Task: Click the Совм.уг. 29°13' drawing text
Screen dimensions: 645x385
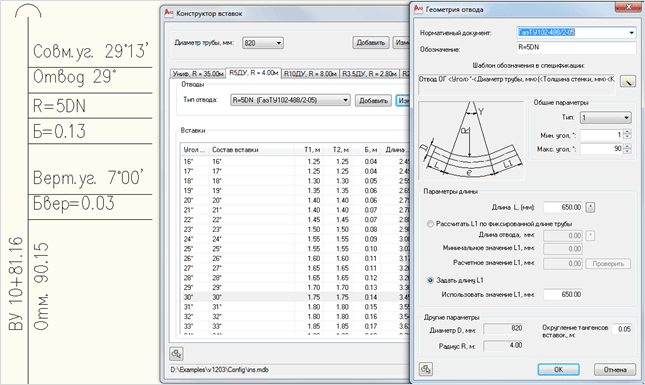Action: (90, 51)
